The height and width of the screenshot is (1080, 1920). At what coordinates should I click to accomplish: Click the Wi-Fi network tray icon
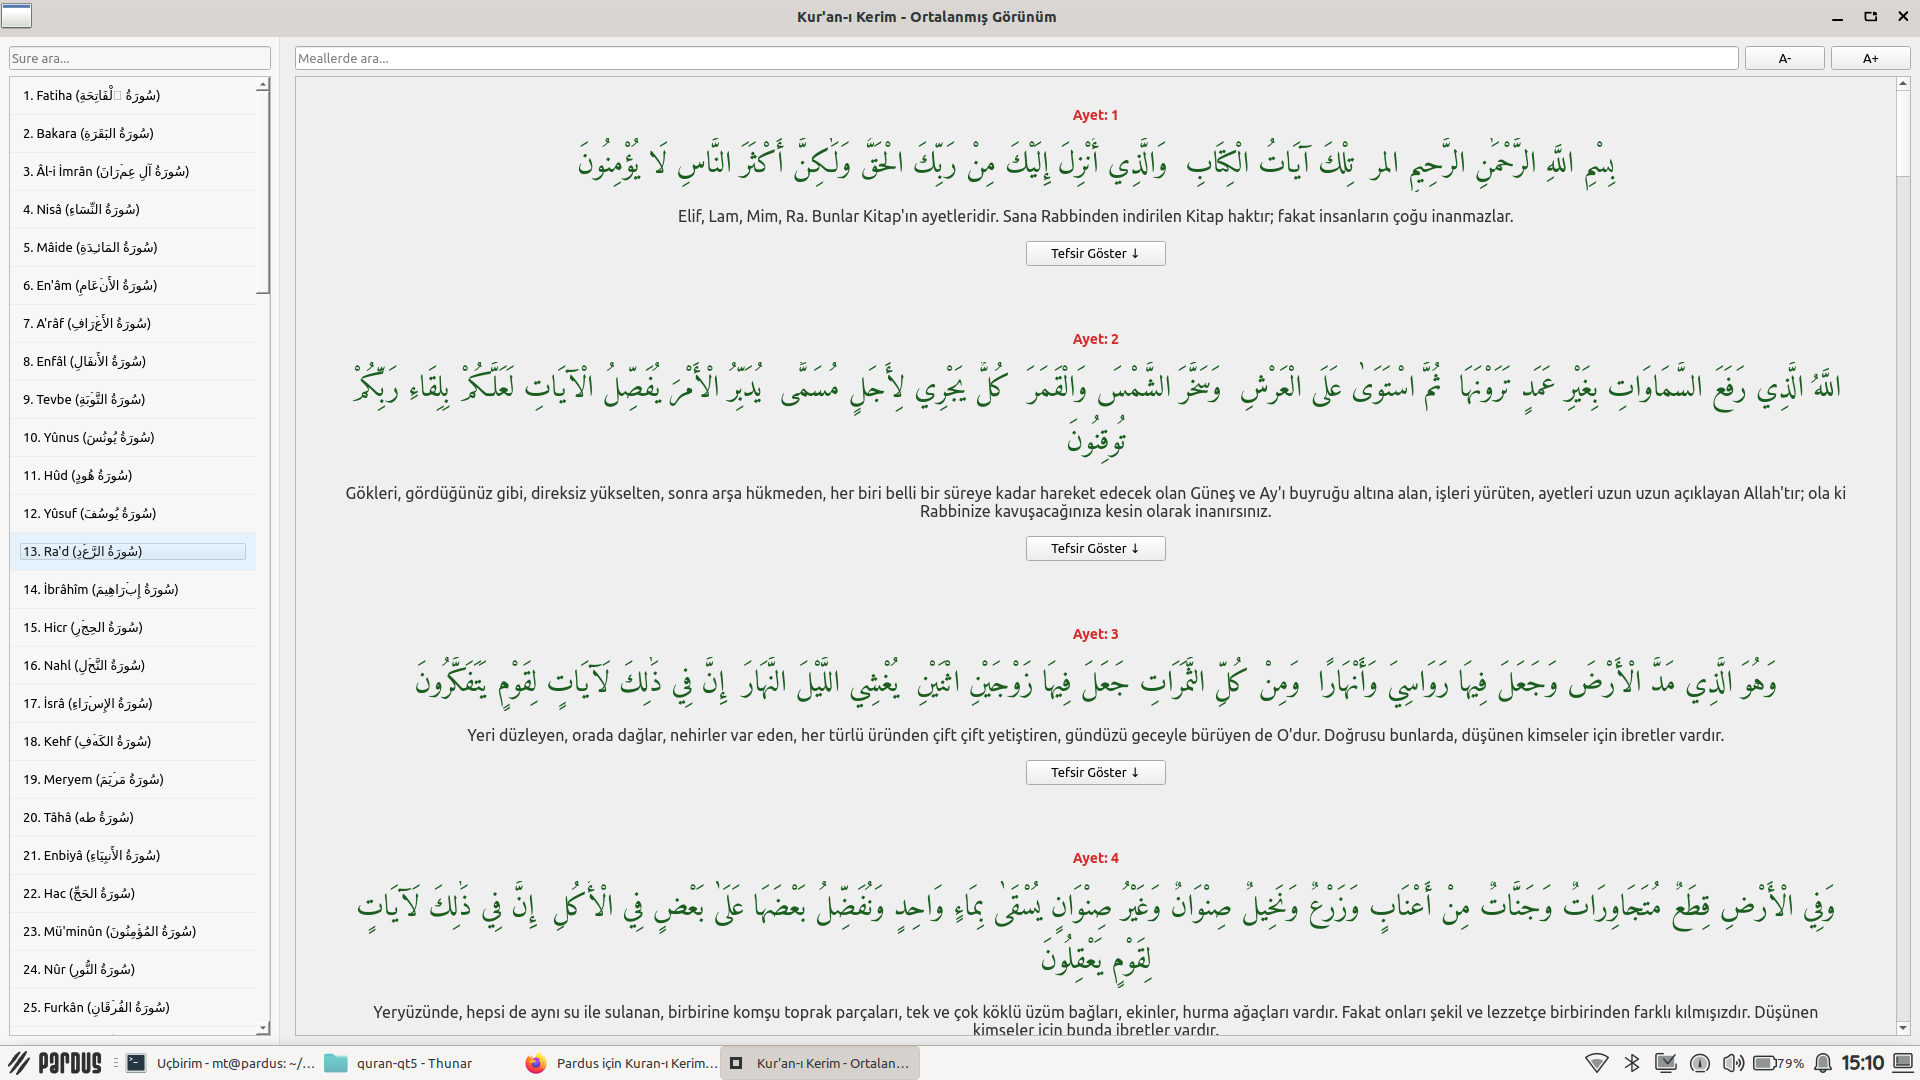point(1597,1063)
